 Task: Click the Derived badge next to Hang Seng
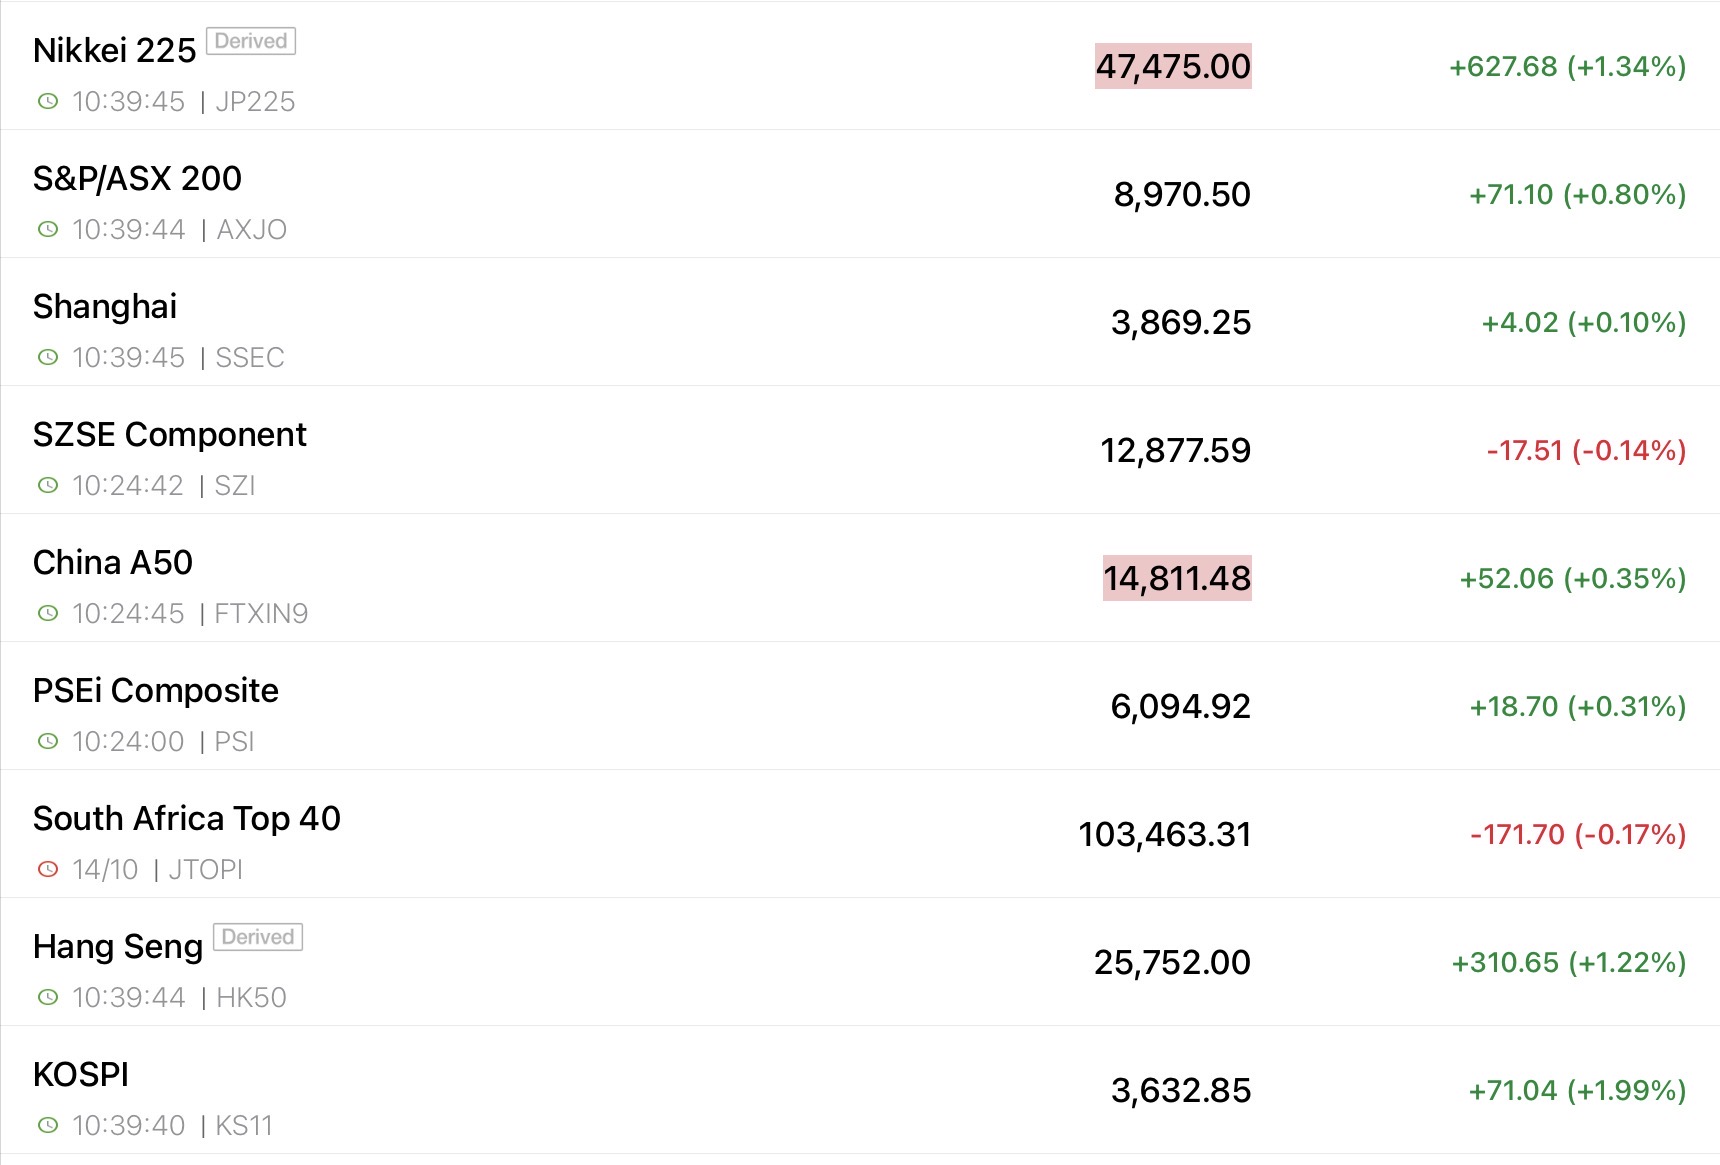[x=258, y=937]
